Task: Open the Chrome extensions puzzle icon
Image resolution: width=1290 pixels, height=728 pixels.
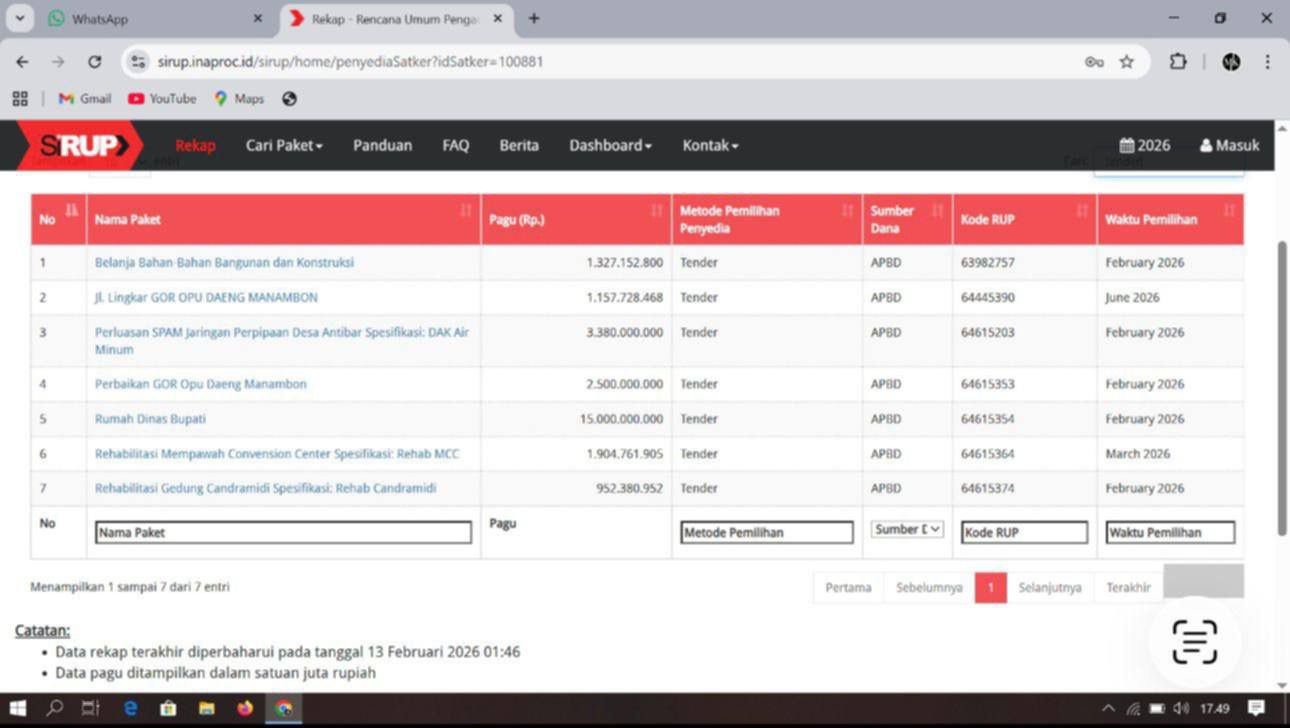Action: click(1178, 62)
